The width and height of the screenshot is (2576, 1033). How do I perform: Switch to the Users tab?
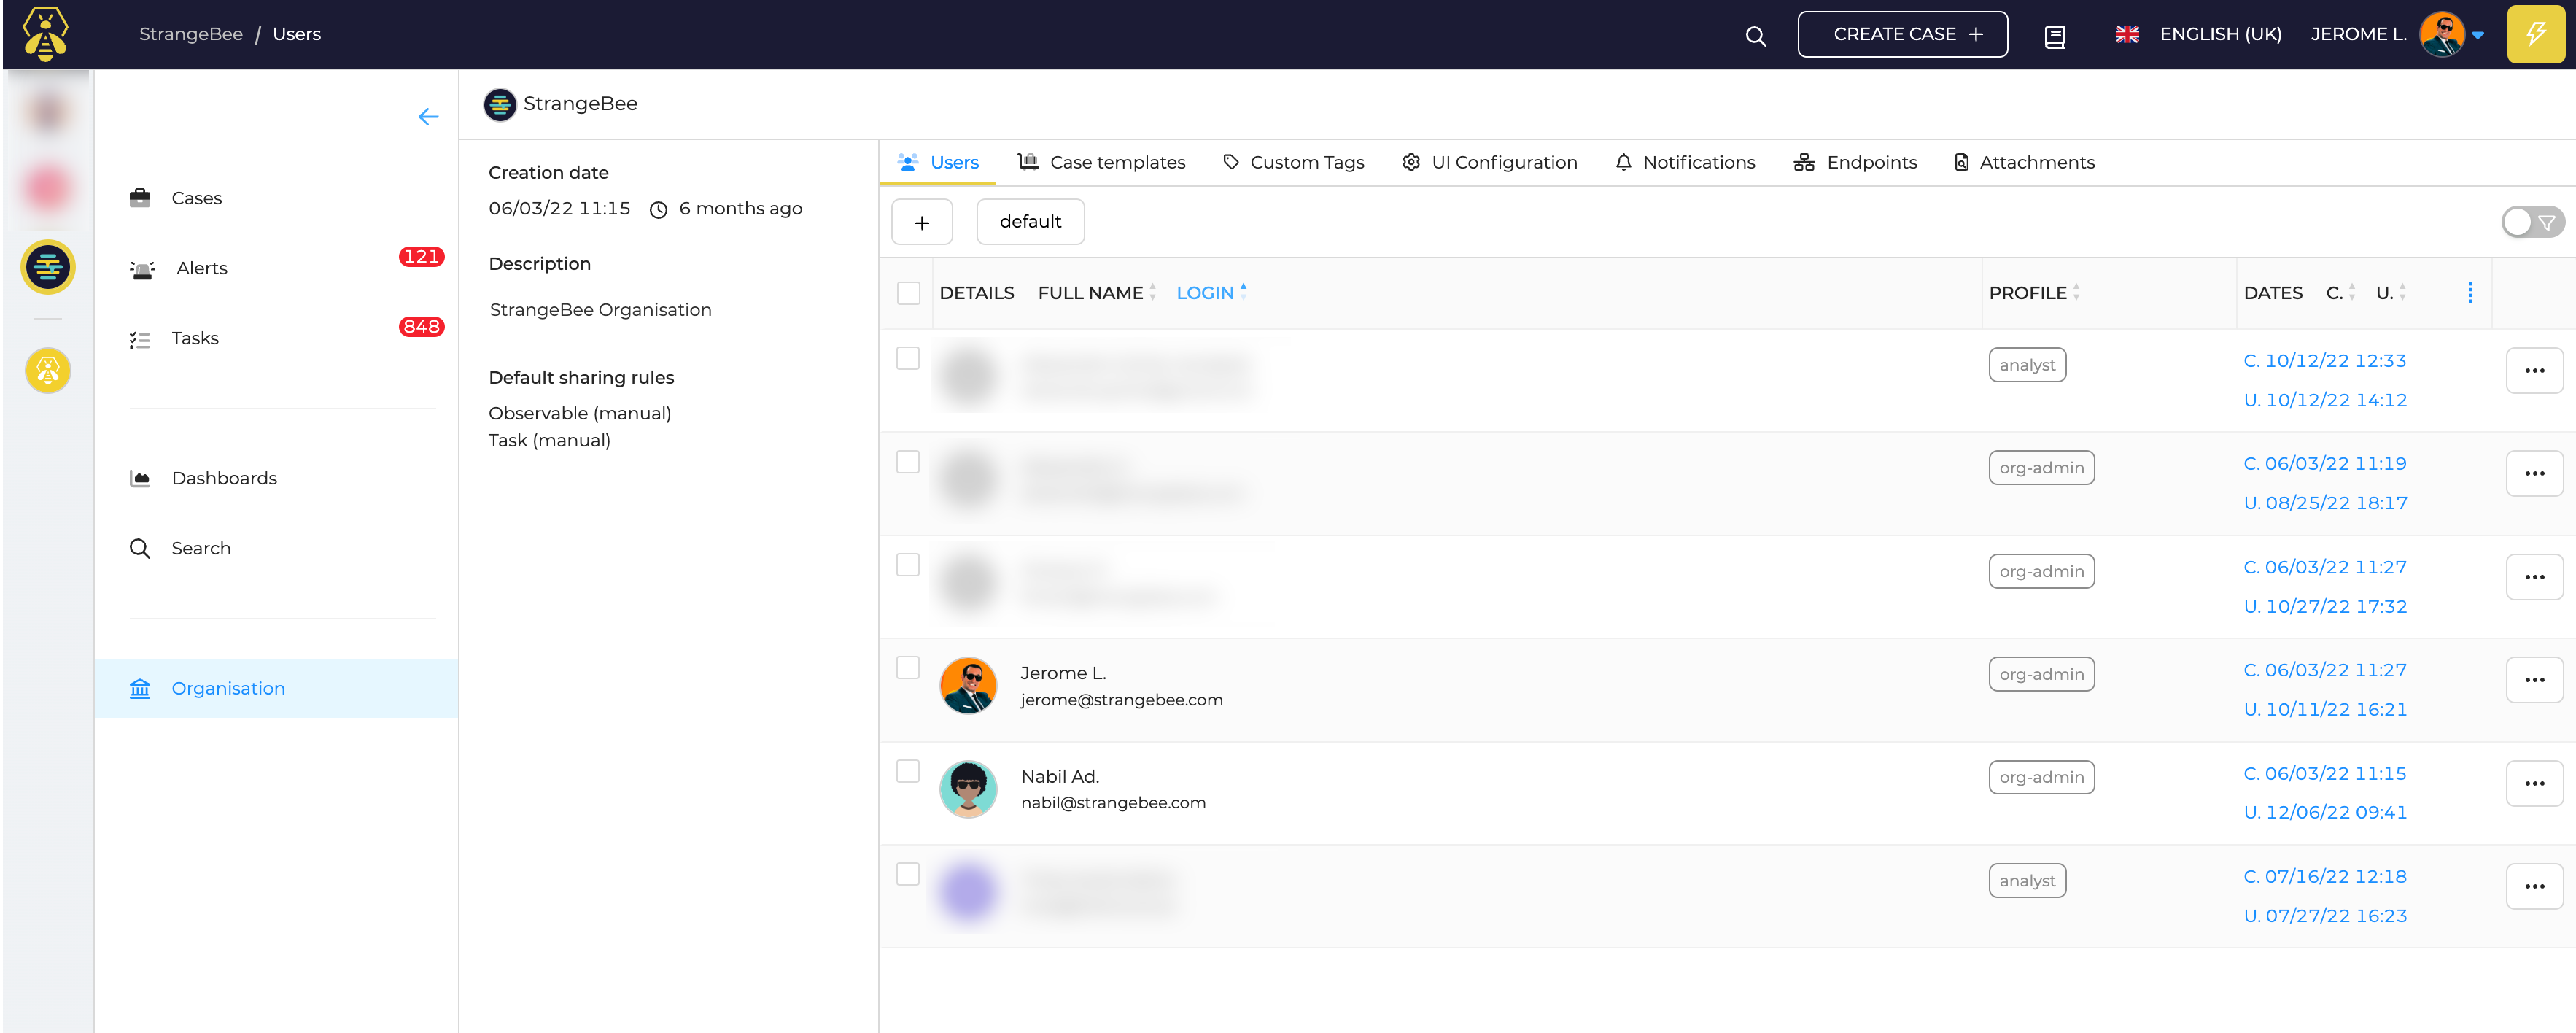[x=937, y=163]
